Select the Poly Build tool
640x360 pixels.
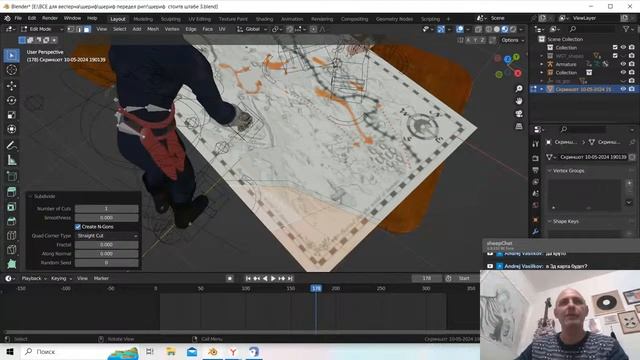11,264
